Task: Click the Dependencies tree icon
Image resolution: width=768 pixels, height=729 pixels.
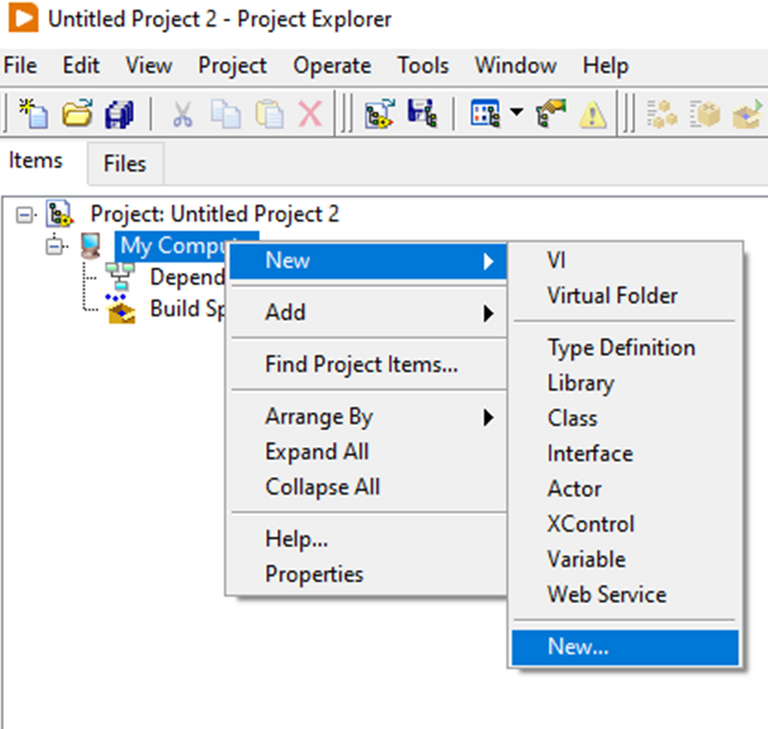Action: pyautogui.click(x=120, y=277)
